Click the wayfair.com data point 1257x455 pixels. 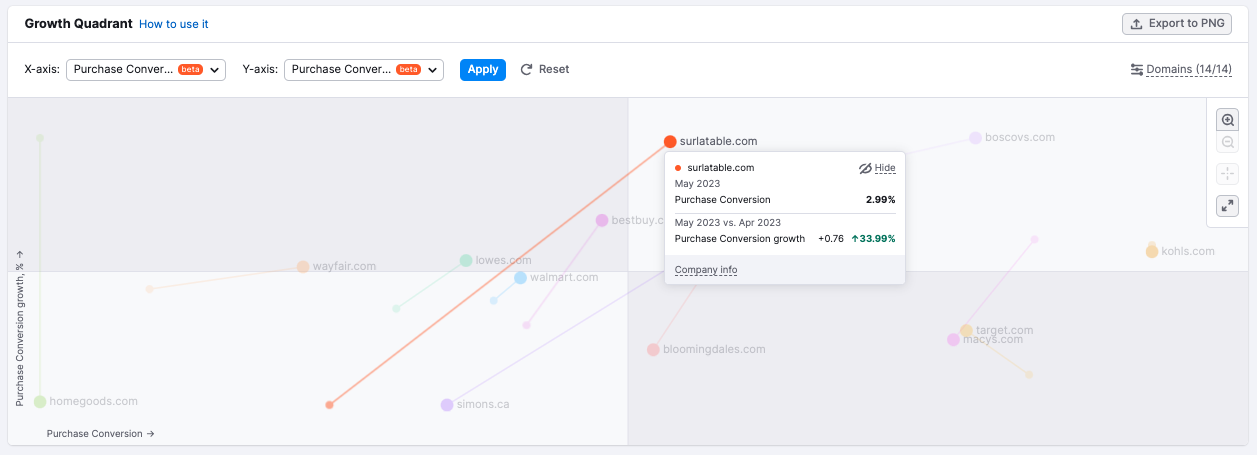303,267
